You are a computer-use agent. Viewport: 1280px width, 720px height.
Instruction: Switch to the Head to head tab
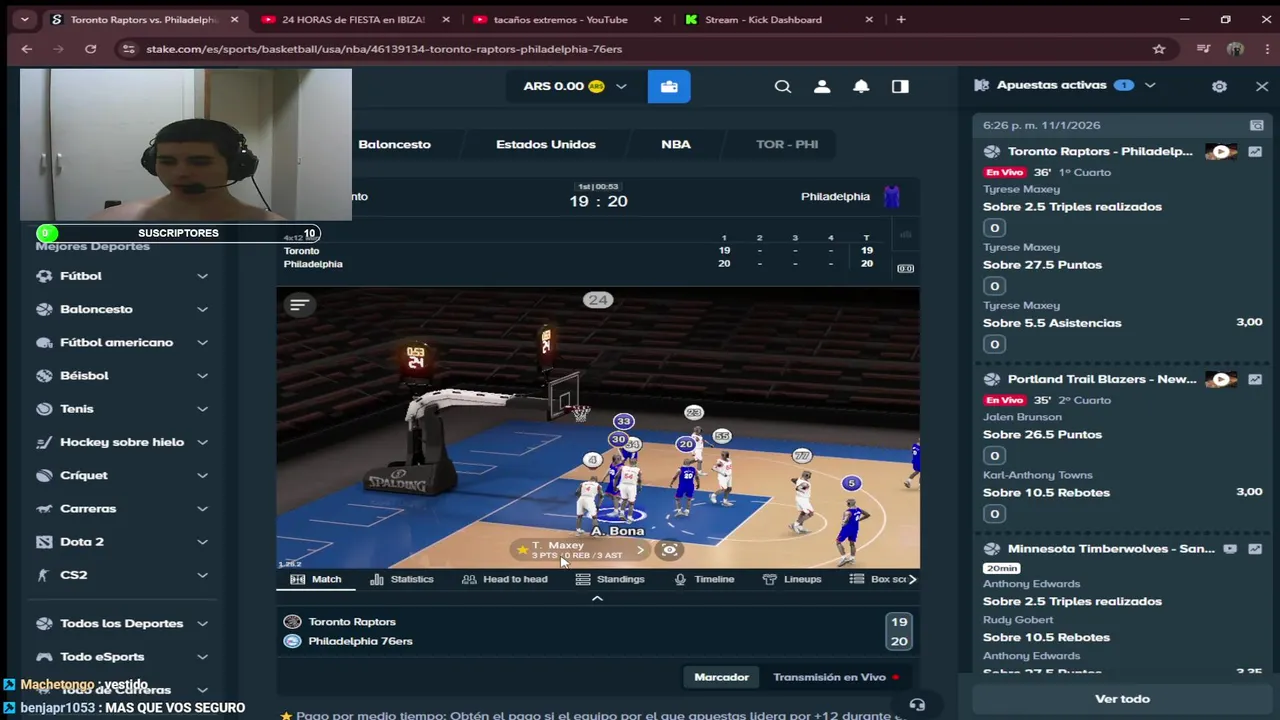pos(504,579)
